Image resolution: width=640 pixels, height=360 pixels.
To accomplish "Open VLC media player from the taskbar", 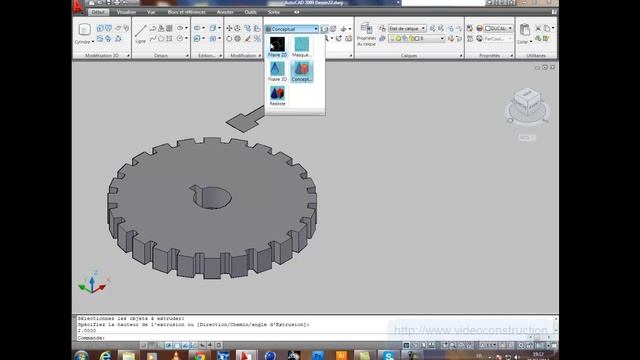I will (x=176, y=355).
